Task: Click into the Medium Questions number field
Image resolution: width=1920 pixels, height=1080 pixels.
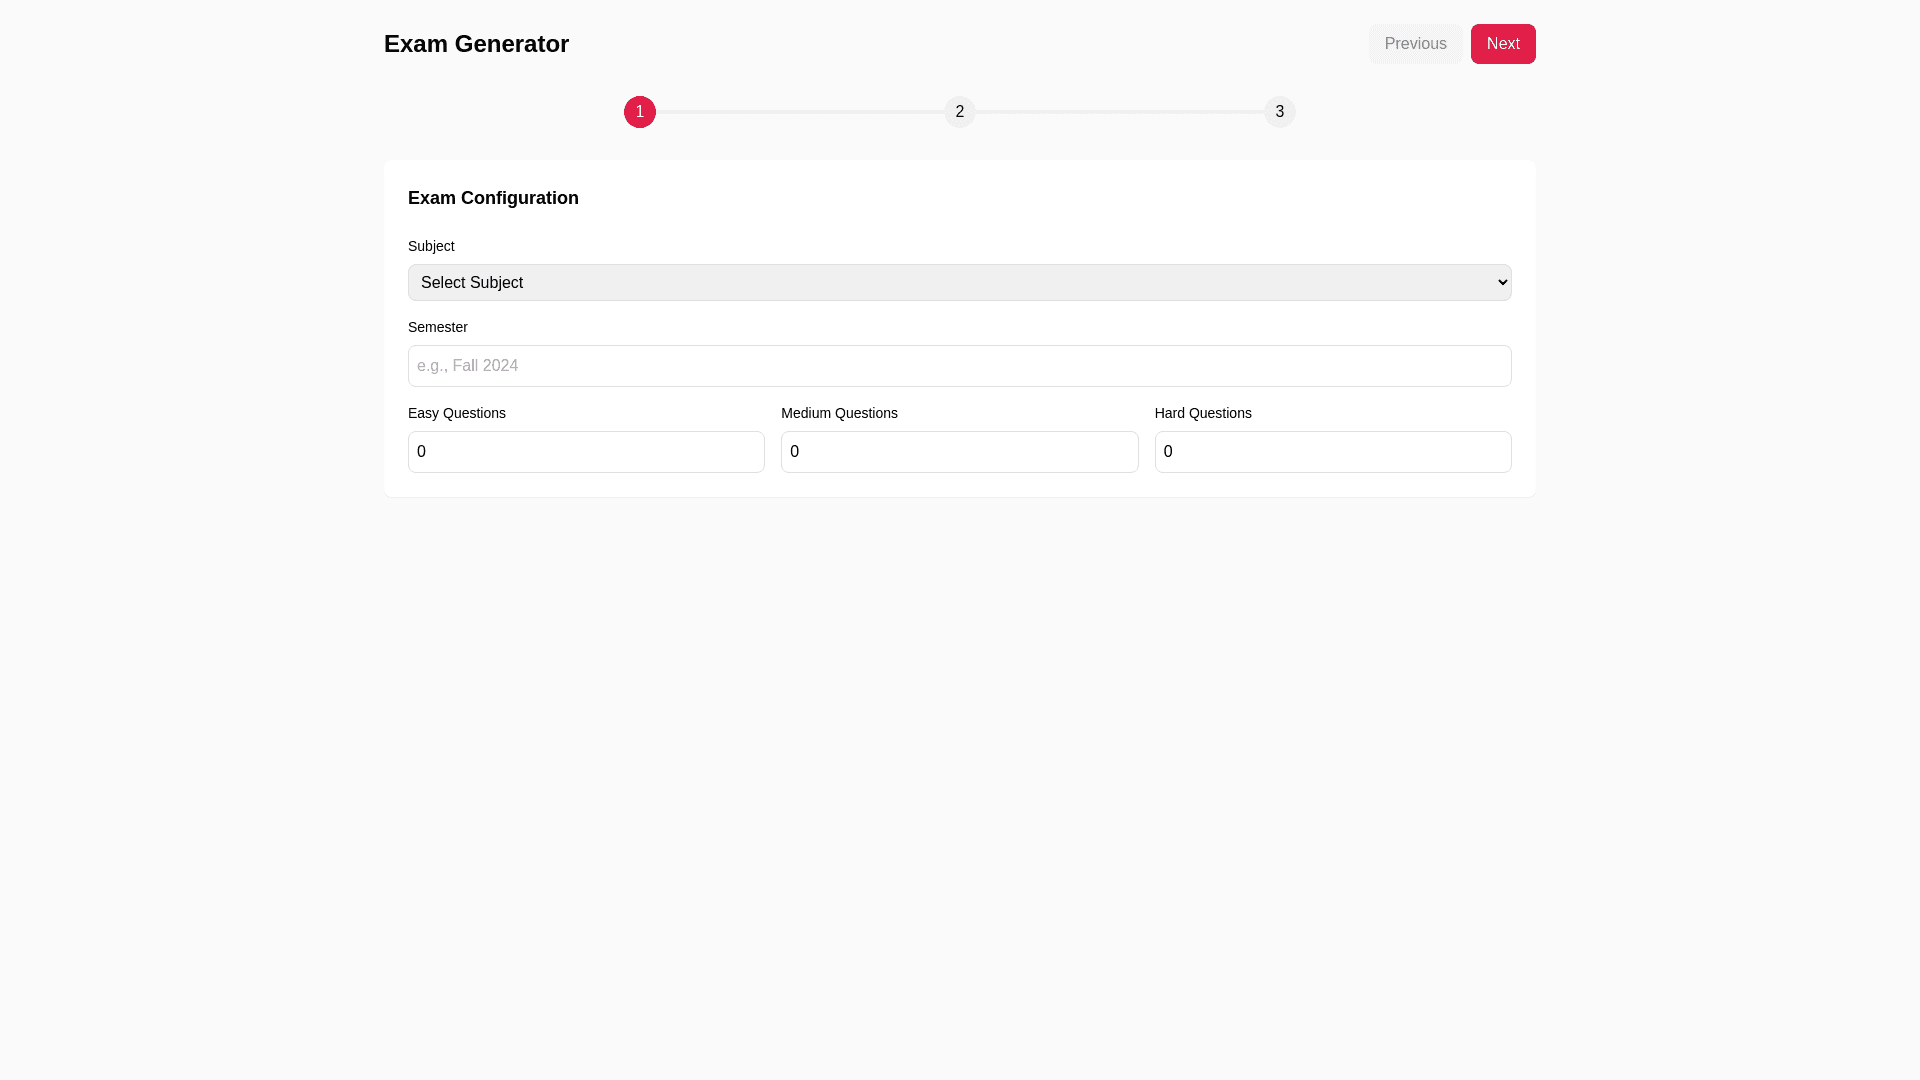Action: tap(959, 452)
